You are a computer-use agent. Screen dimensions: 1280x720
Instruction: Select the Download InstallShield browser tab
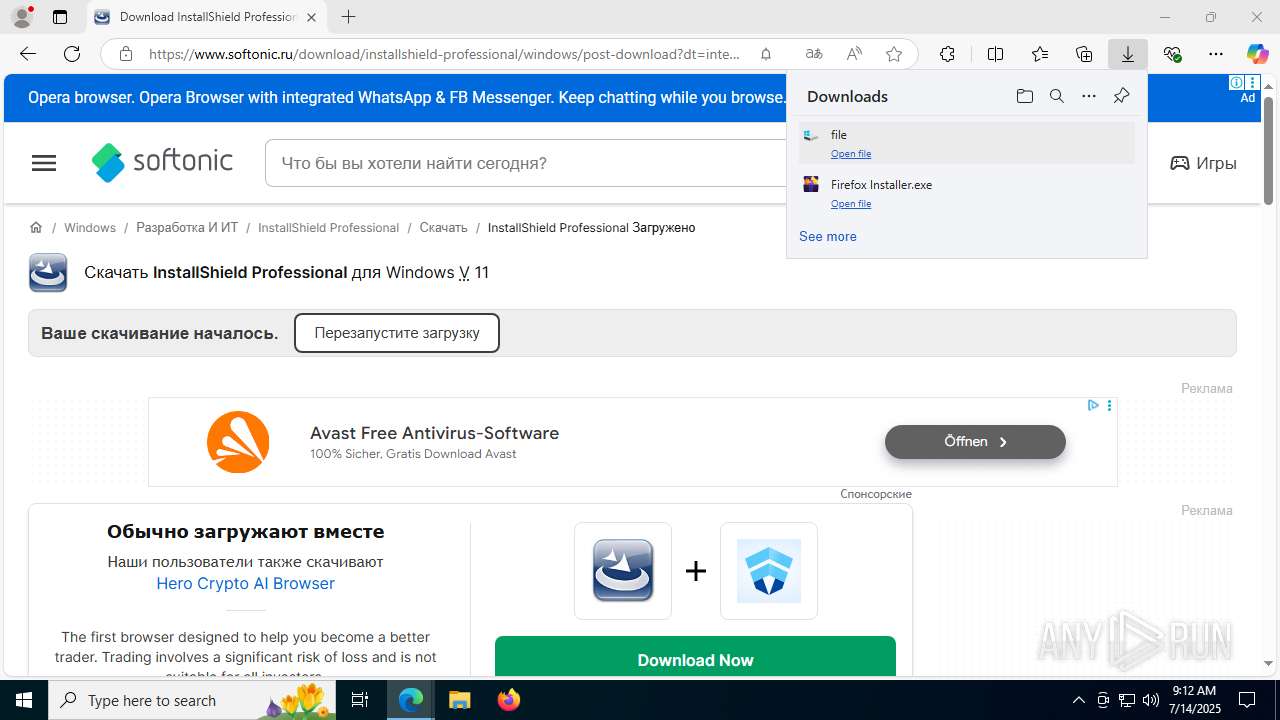(207, 17)
